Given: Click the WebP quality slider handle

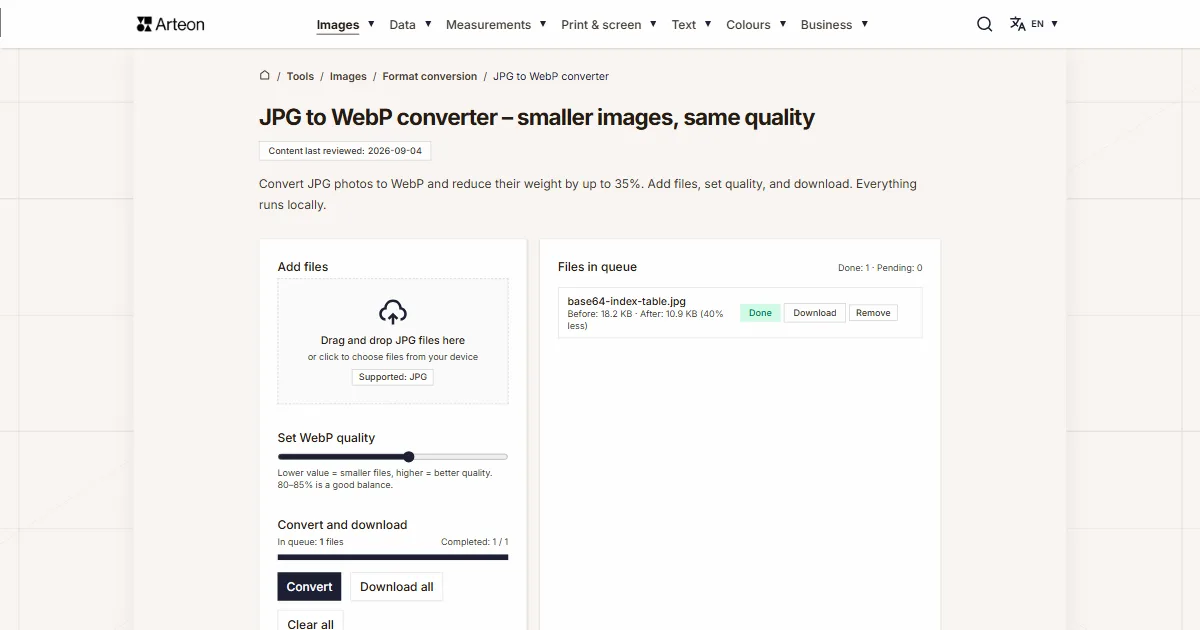Looking at the screenshot, I should pos(408,457).
